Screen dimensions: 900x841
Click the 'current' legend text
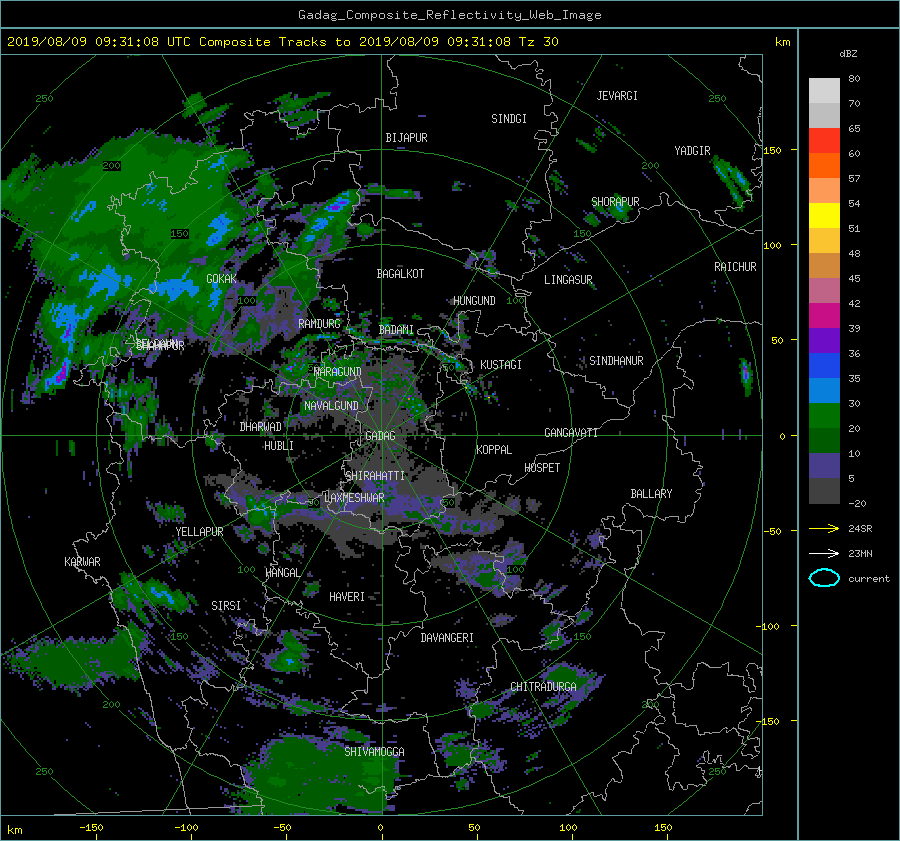click(869, 579)
